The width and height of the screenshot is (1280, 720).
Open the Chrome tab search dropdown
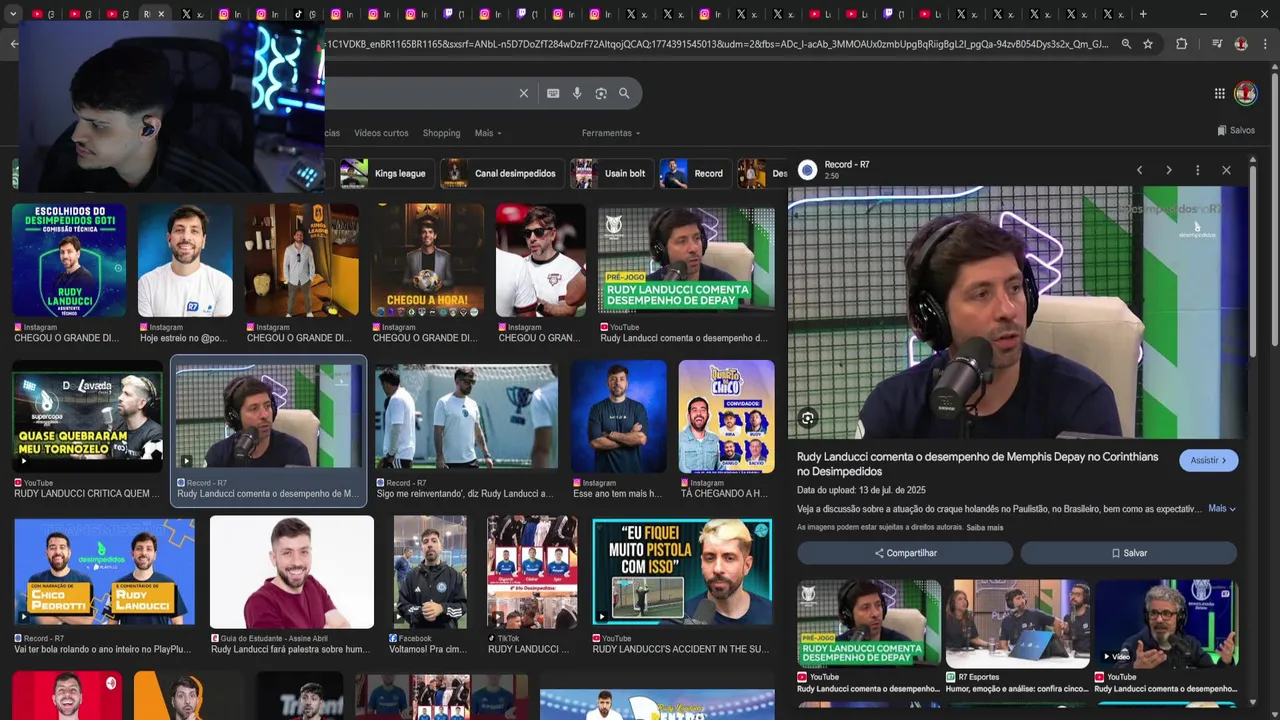pyautogui.click(x=12, y=14)
